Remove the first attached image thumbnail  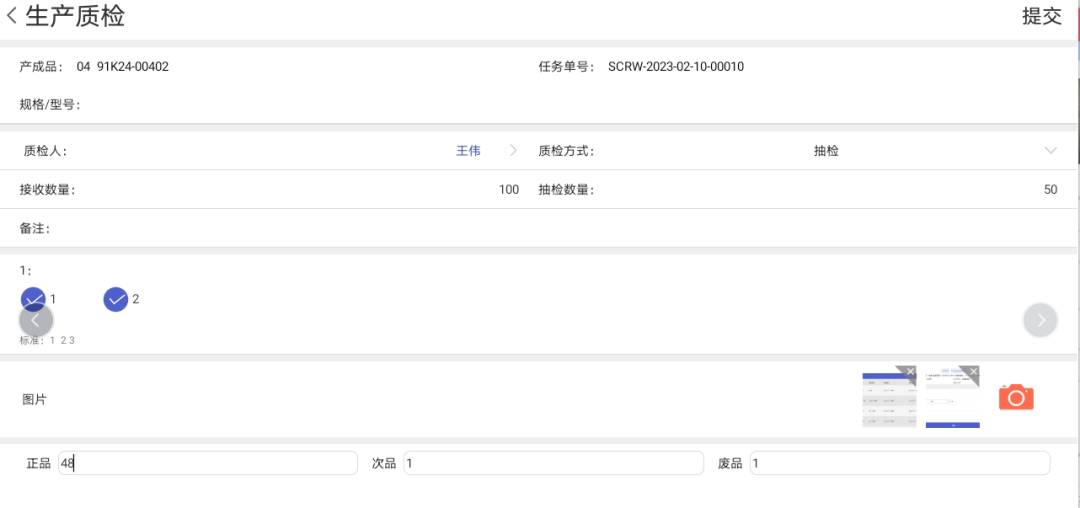click(910, 372)
